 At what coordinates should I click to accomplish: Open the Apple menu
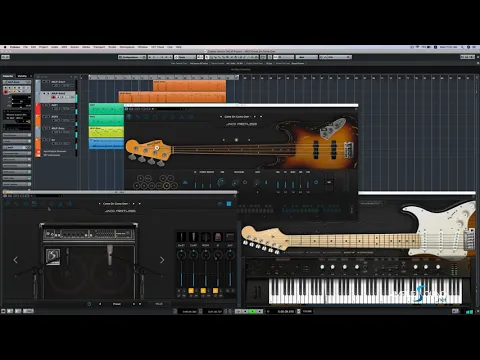(5, 47)
